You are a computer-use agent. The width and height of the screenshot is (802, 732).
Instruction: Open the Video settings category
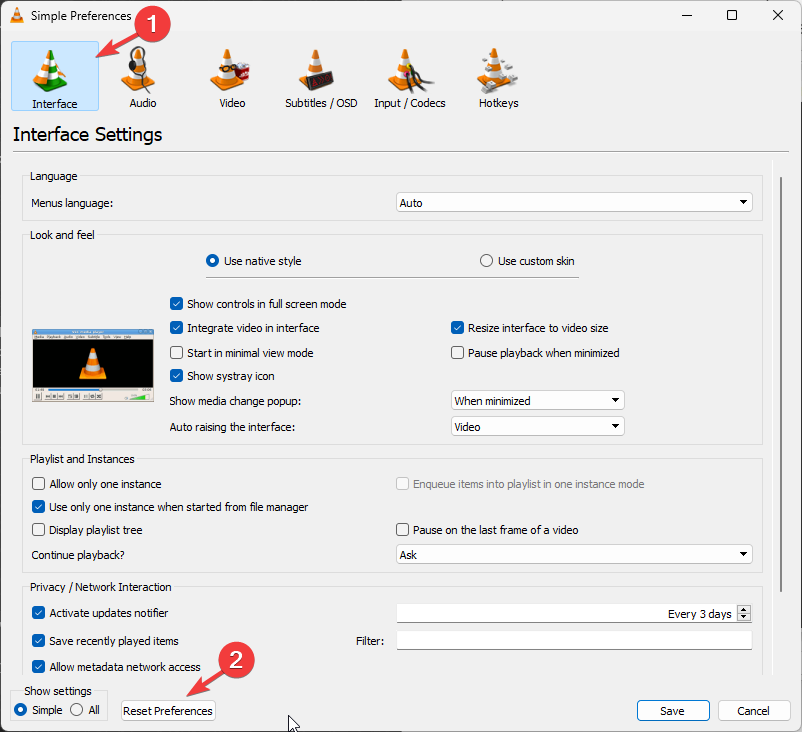pos(232,77)
